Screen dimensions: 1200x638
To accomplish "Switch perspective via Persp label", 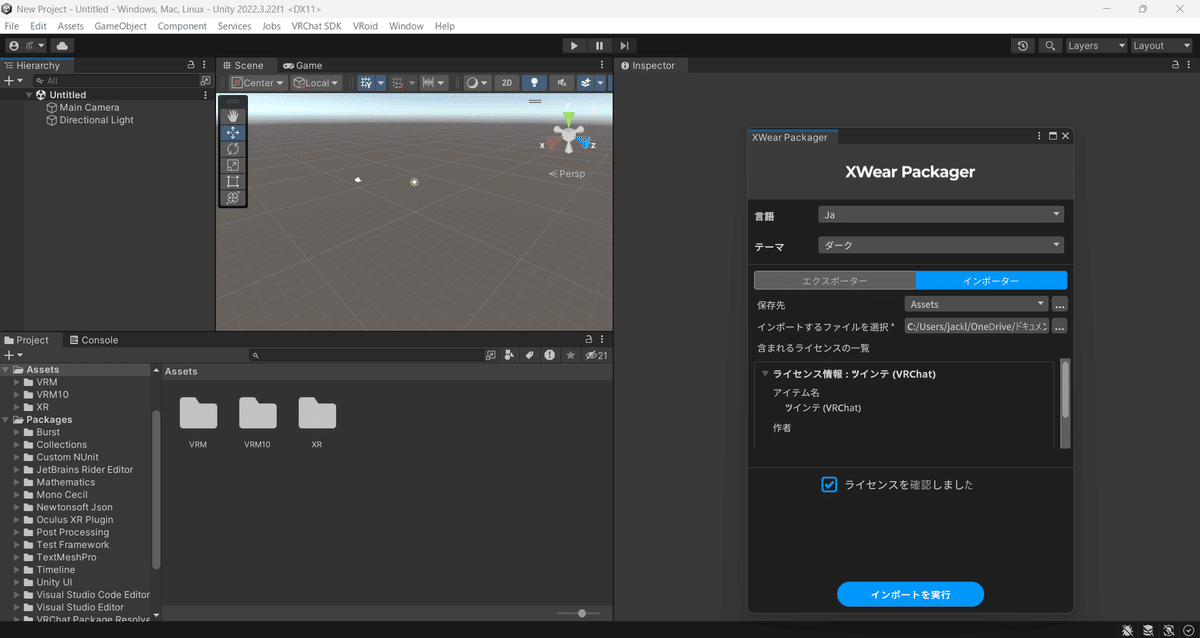I will pyautogui.click(x=567, y=174).
